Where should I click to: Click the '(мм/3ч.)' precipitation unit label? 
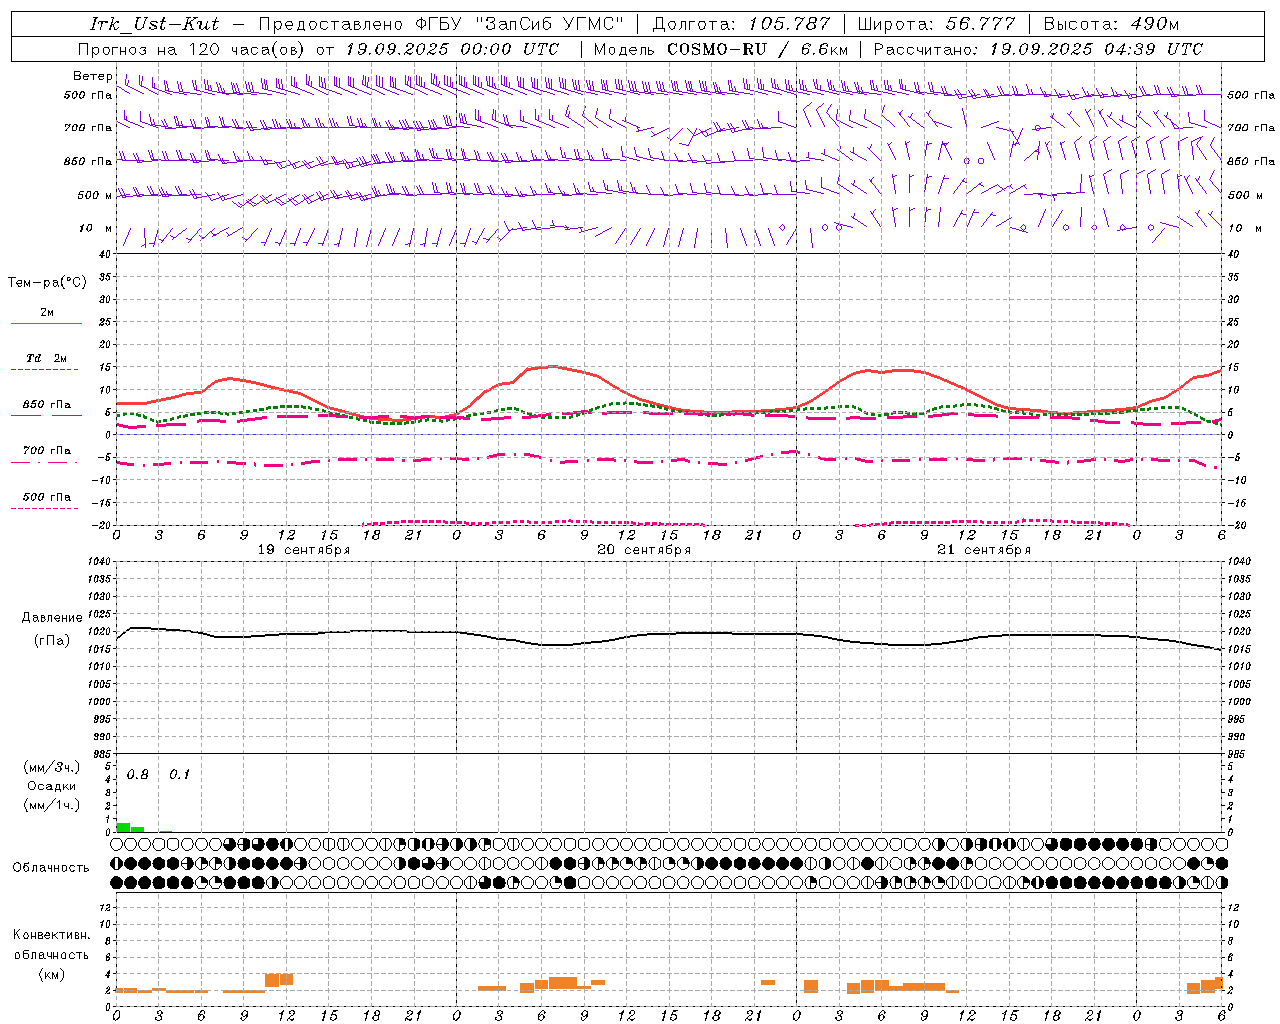(51, 767)
